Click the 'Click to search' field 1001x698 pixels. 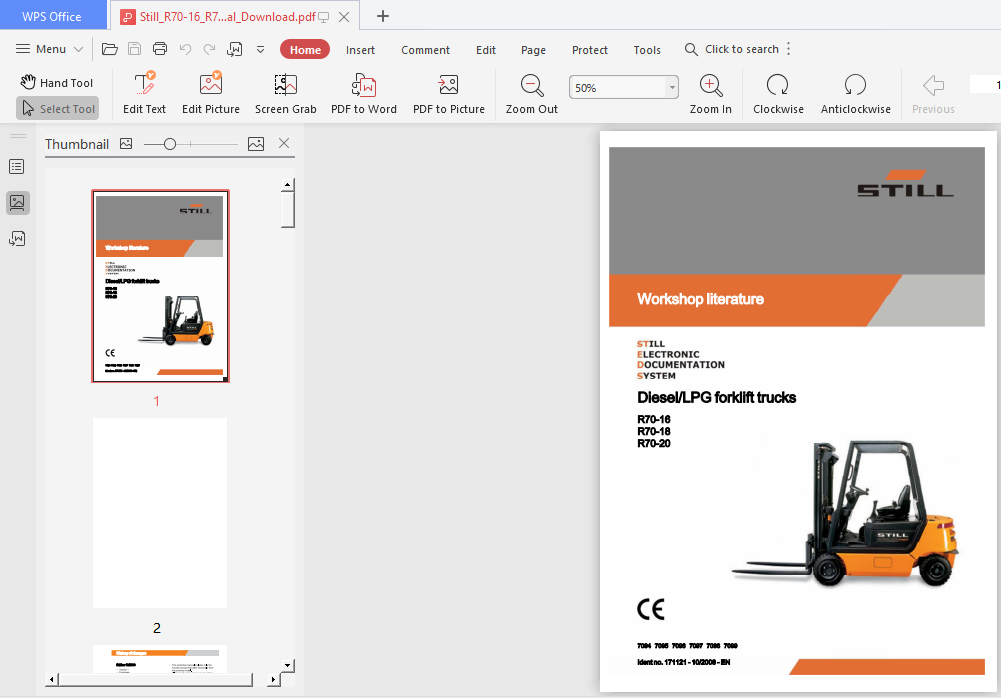point(732,49)
